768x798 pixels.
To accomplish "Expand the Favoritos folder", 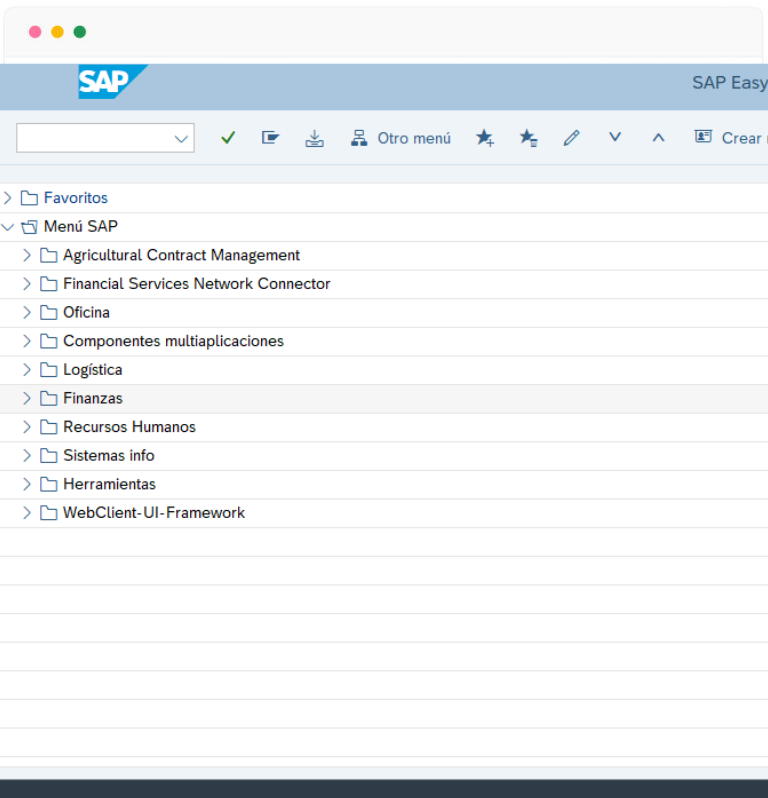I will click(x=8, y=198).
